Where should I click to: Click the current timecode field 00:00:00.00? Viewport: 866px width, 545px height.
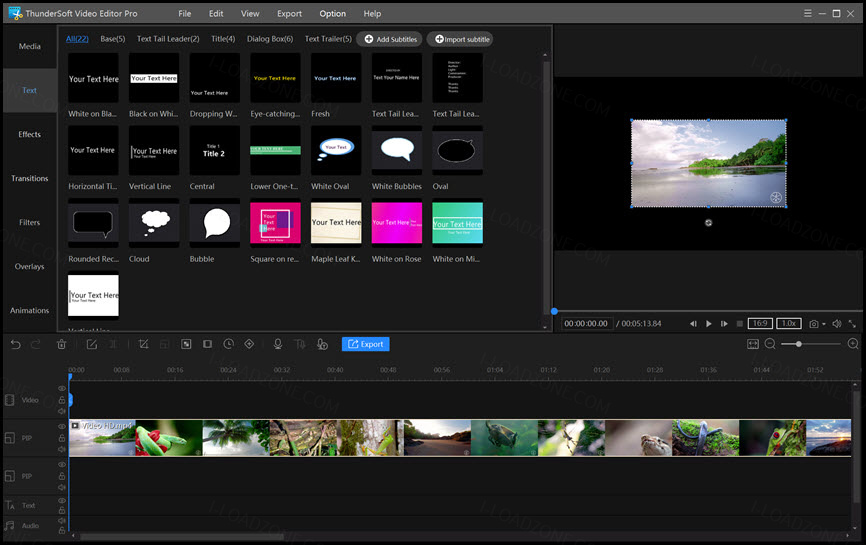586,324
